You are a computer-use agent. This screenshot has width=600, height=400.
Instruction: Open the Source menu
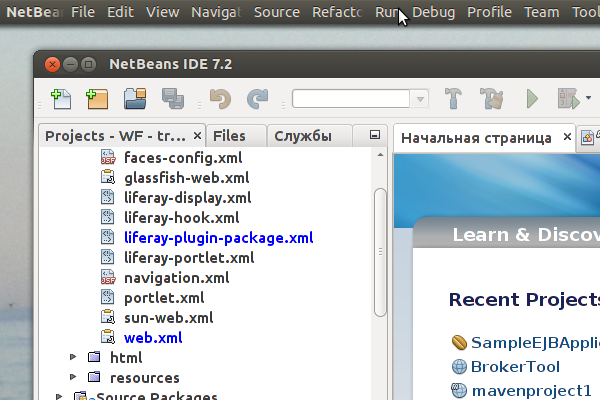(x=277, y=12)
